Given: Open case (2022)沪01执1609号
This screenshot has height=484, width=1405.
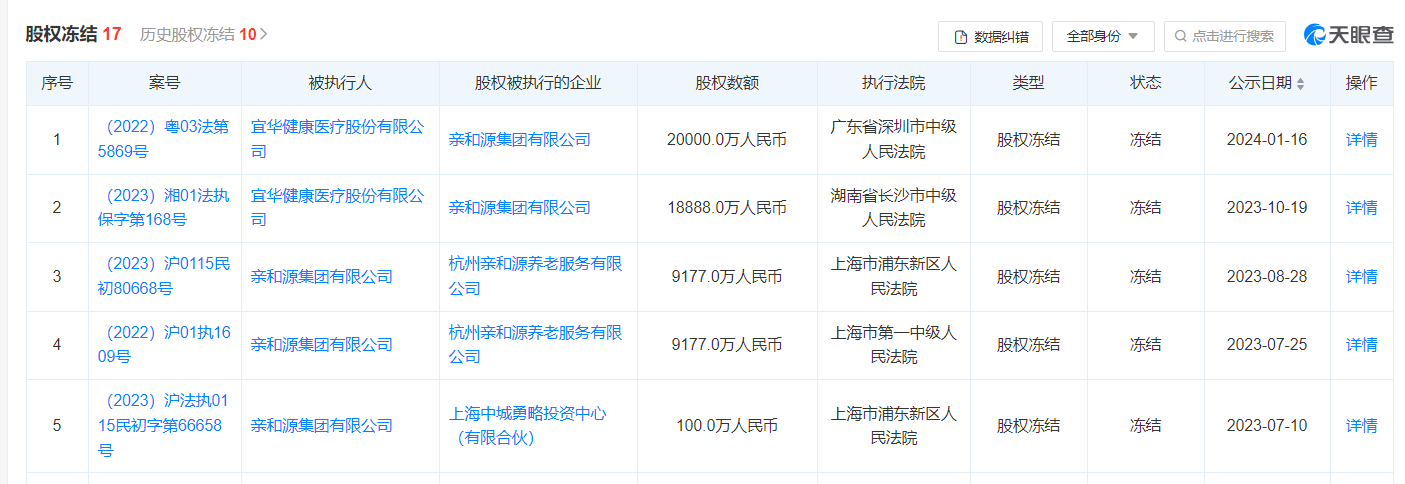Looking at the screenshot, I should click(x=165, y=345).
